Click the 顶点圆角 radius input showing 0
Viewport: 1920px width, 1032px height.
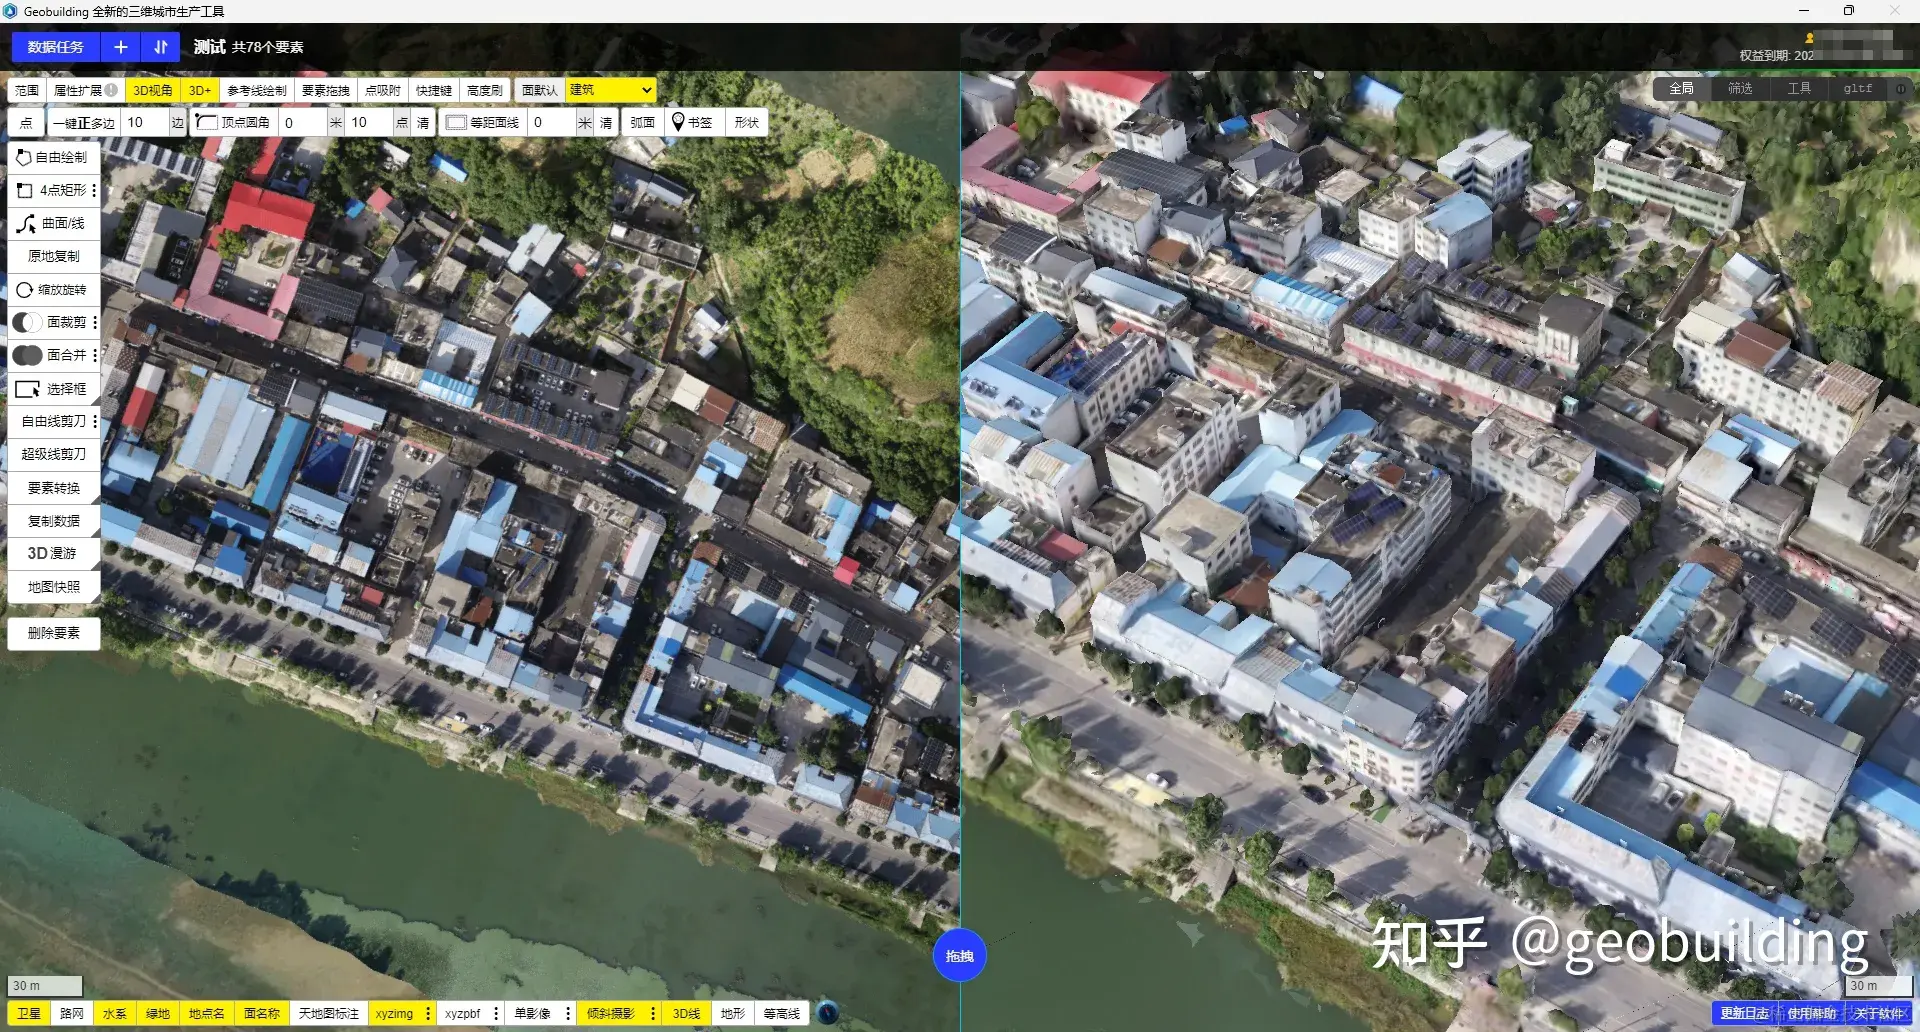(x=302, y=122)
